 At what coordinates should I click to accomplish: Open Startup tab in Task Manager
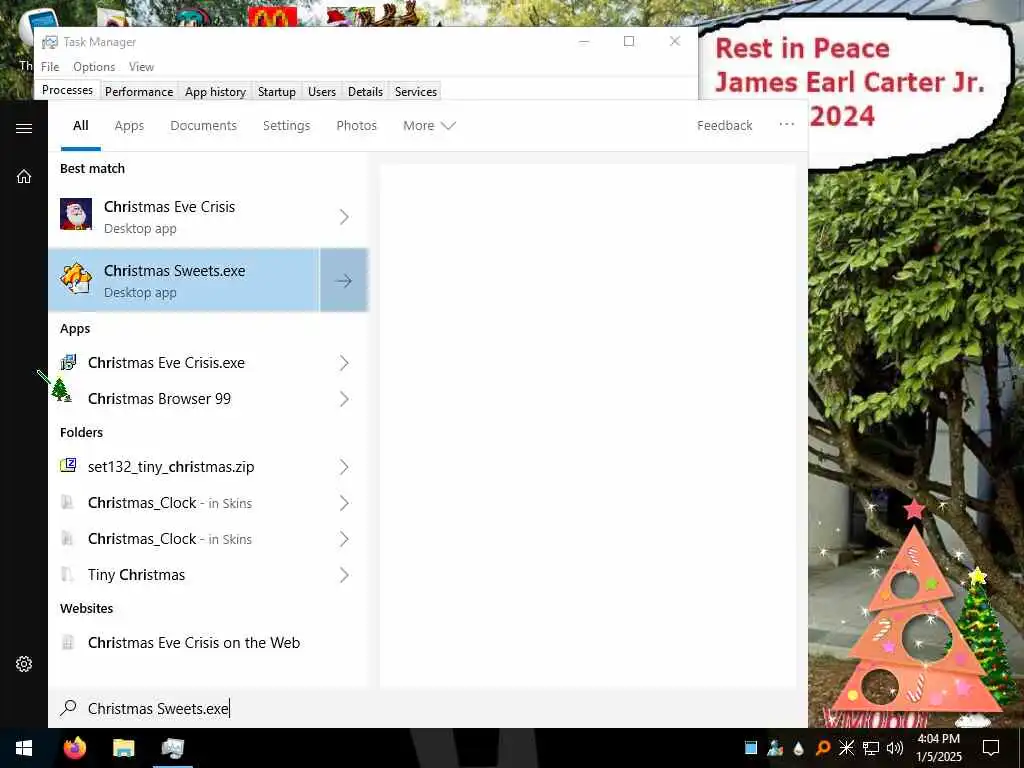tap(277, 91)
